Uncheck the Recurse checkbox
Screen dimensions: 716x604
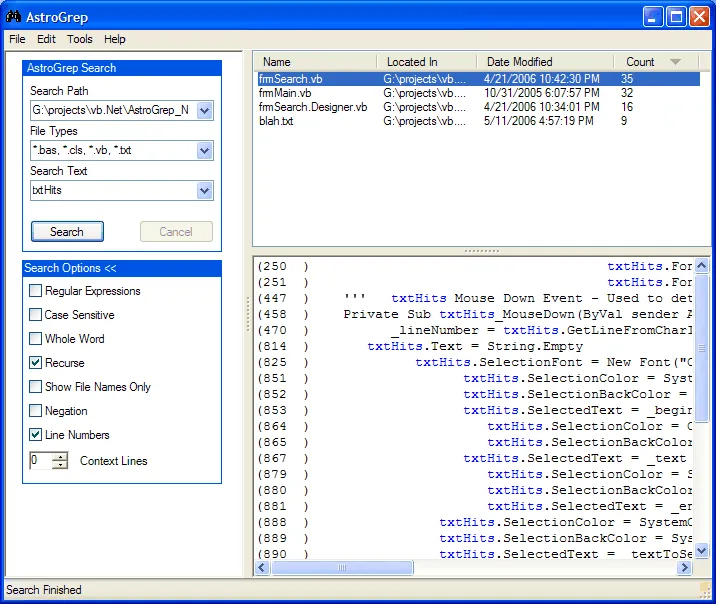(x=36, y=363)
